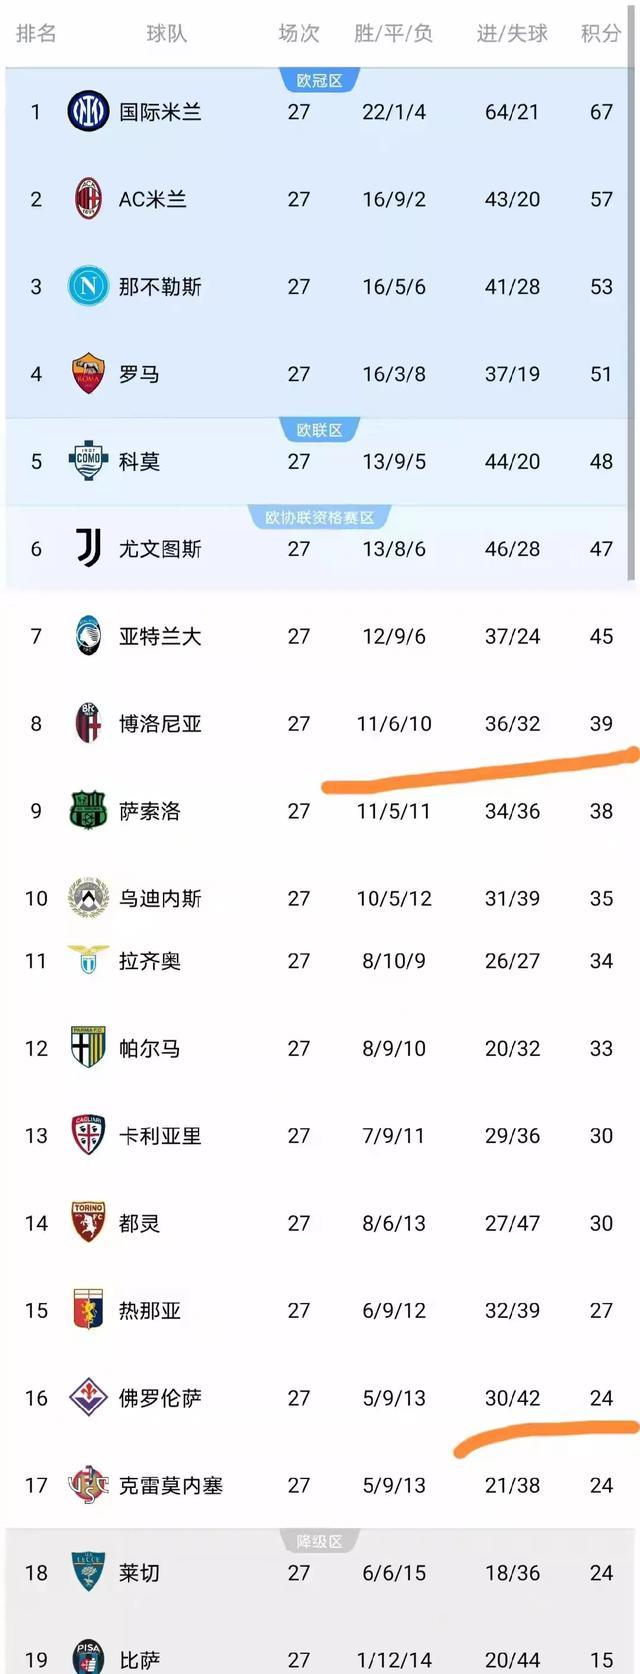Click the Genoa club crest
The width and height of the screenshot is (640, 1674).
click(x=88, y=1310)
